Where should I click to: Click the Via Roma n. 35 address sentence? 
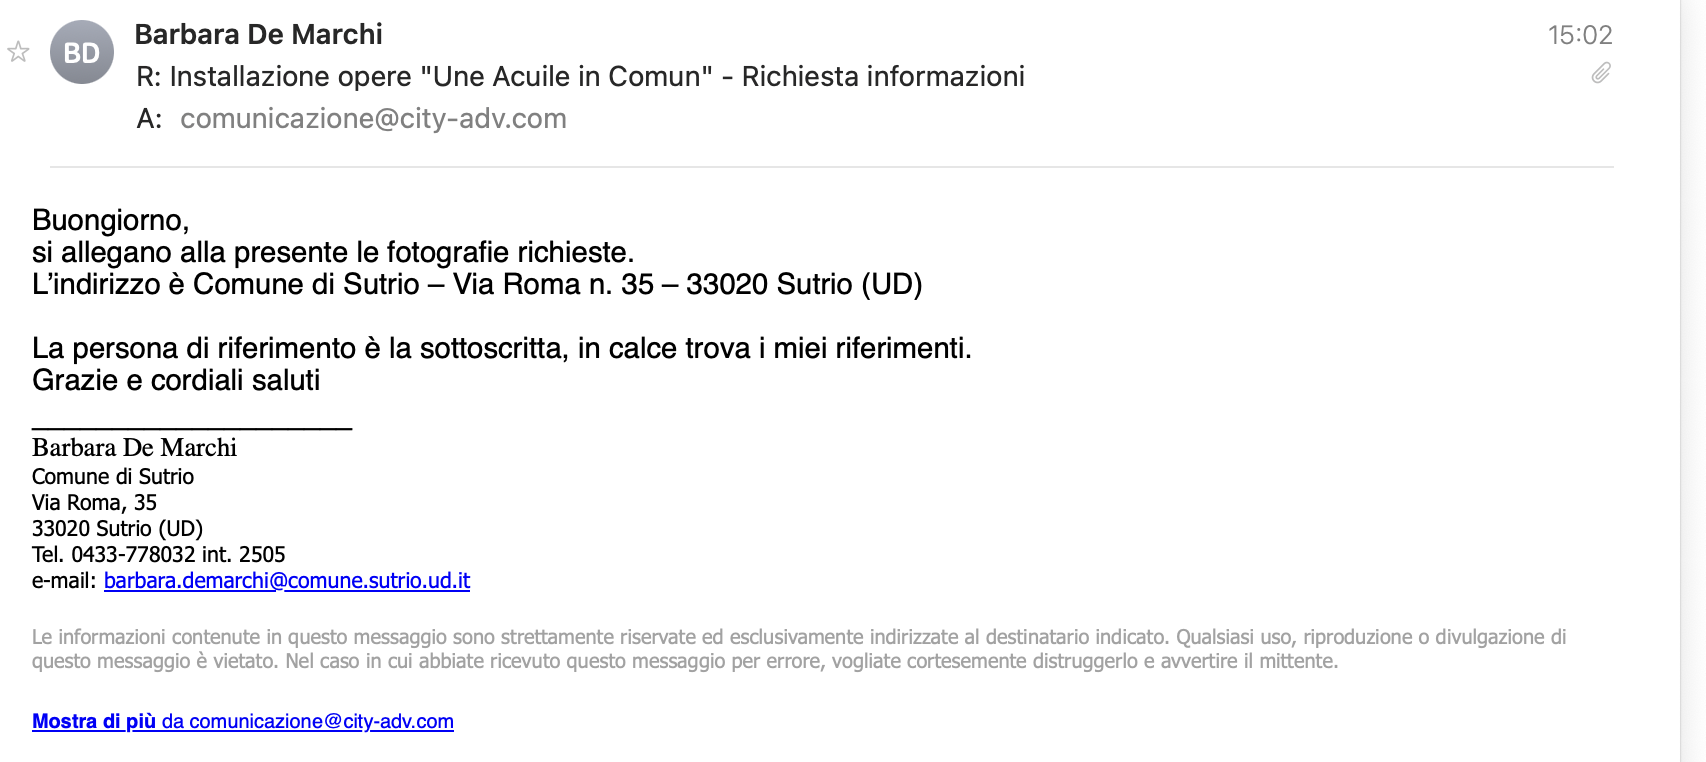[x=477, y=285]
